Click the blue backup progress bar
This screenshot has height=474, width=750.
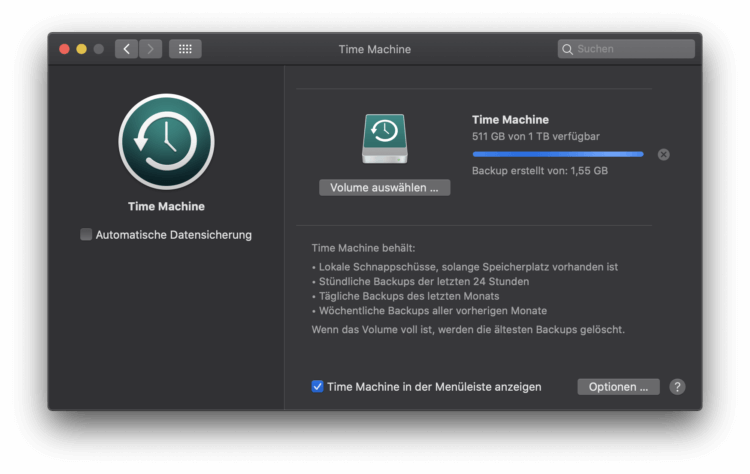pos(557,154)
